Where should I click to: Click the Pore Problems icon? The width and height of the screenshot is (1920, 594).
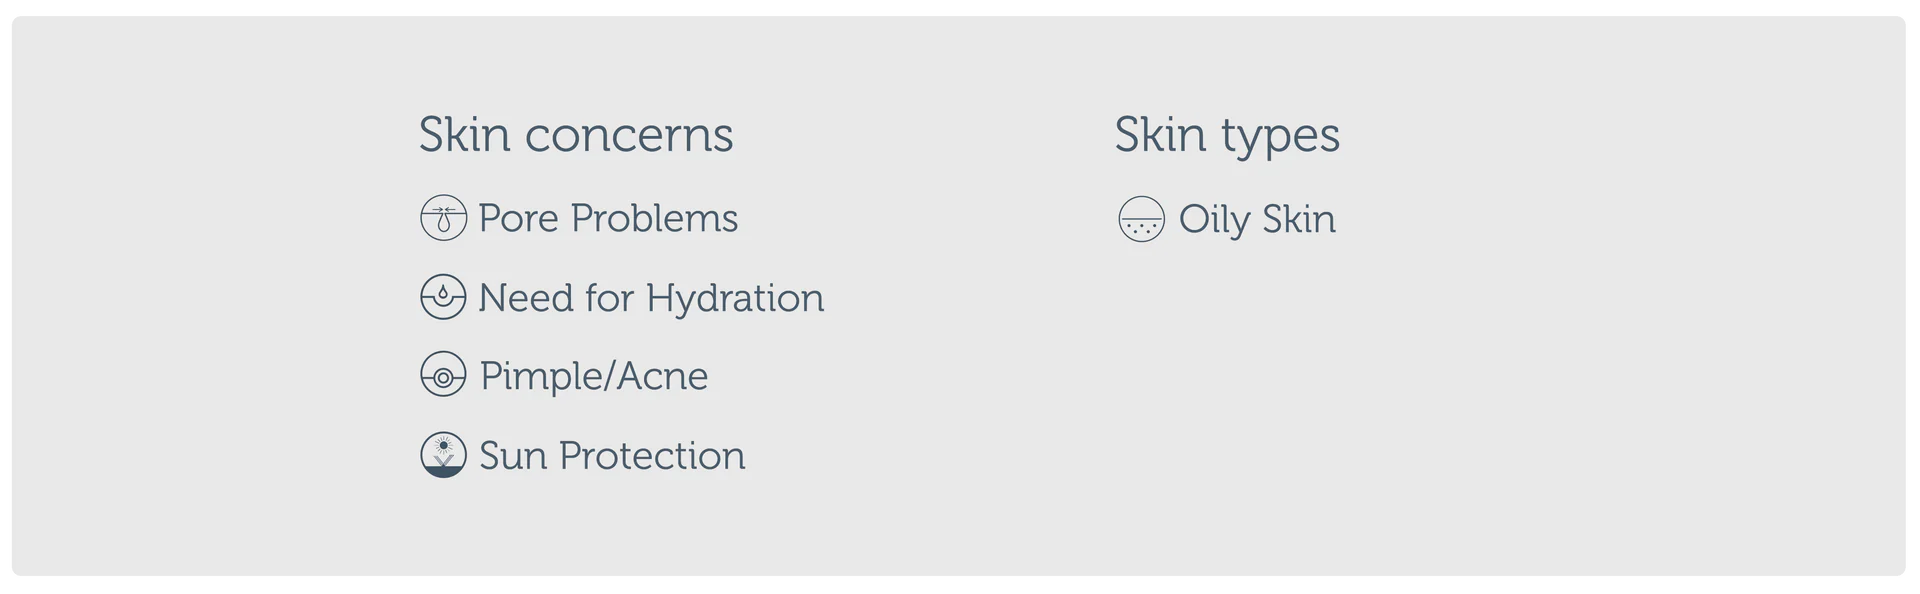pos(443,218)
